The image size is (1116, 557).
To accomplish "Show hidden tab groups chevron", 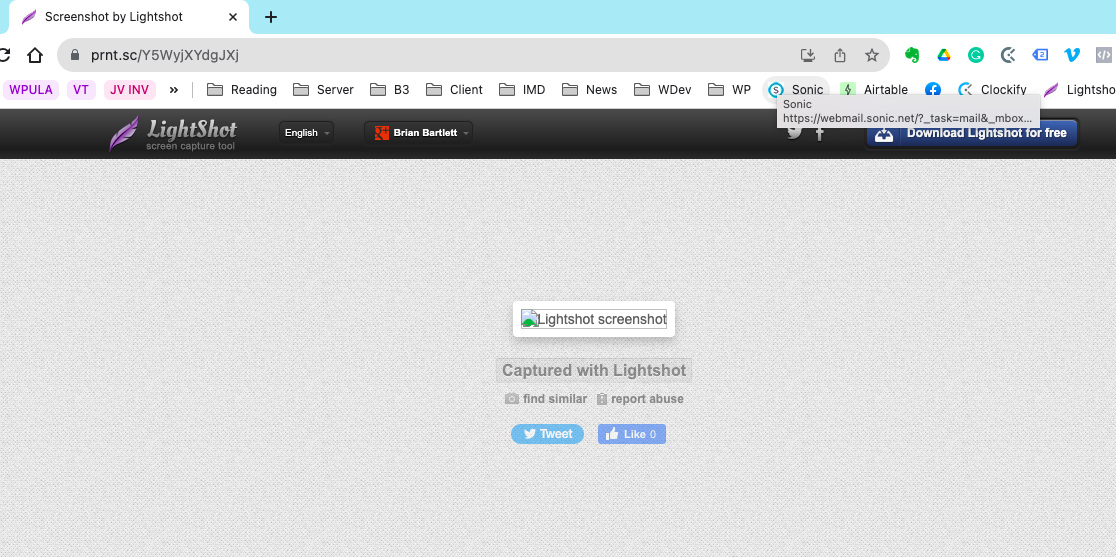I will (174, 90).
